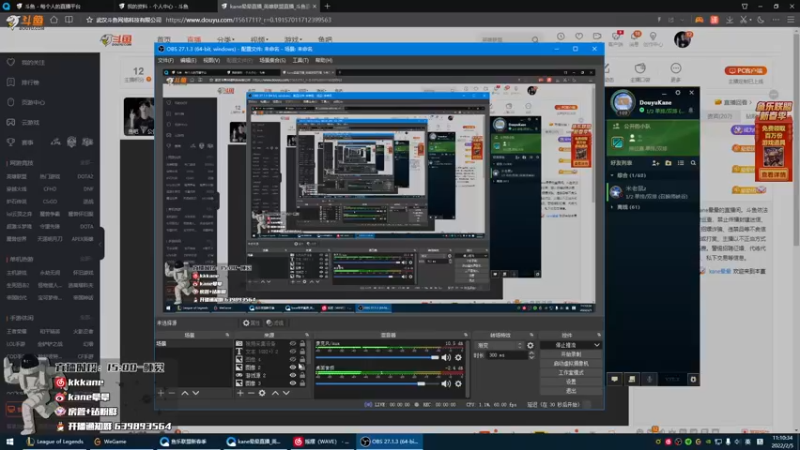Viewport: 800px width, 450px height.
Task: Move the selected source up
Action: [275, 393]
